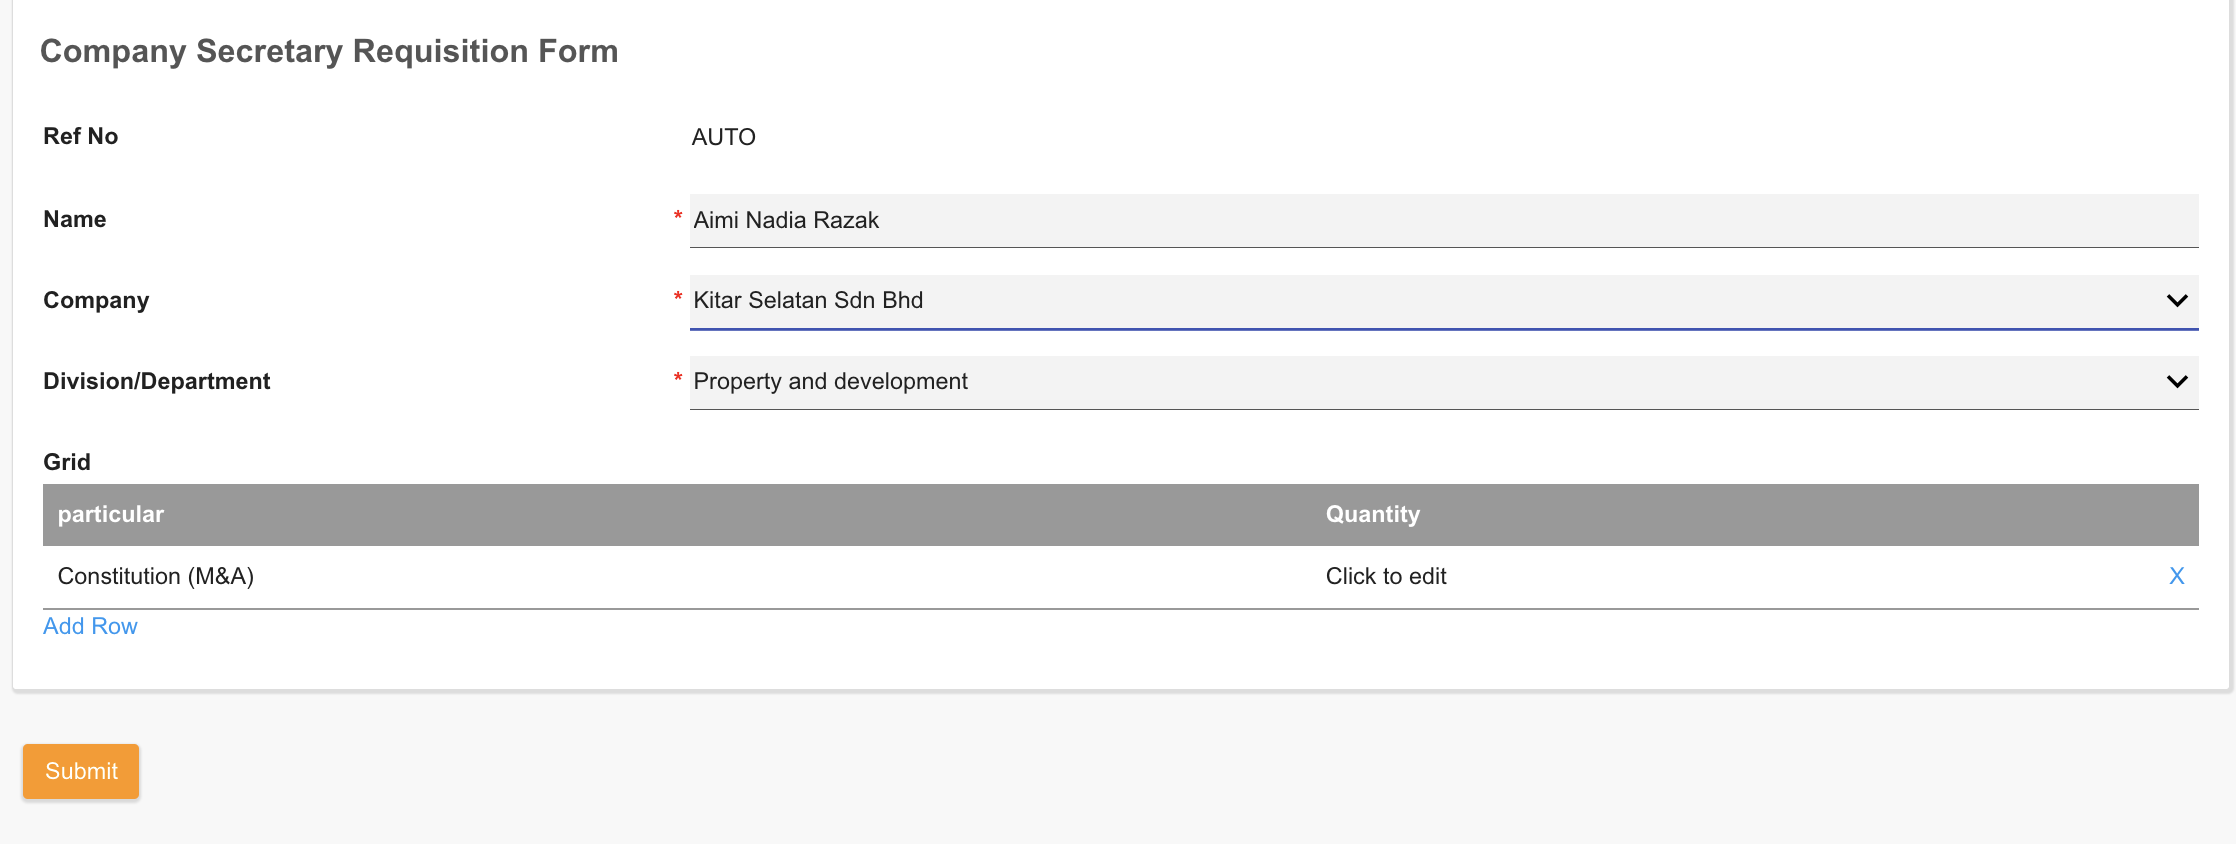This screenshot has height=844, width=2236.
Task: Select the Constitution (M&A) particular cell
Action: [x=156, y=577]
